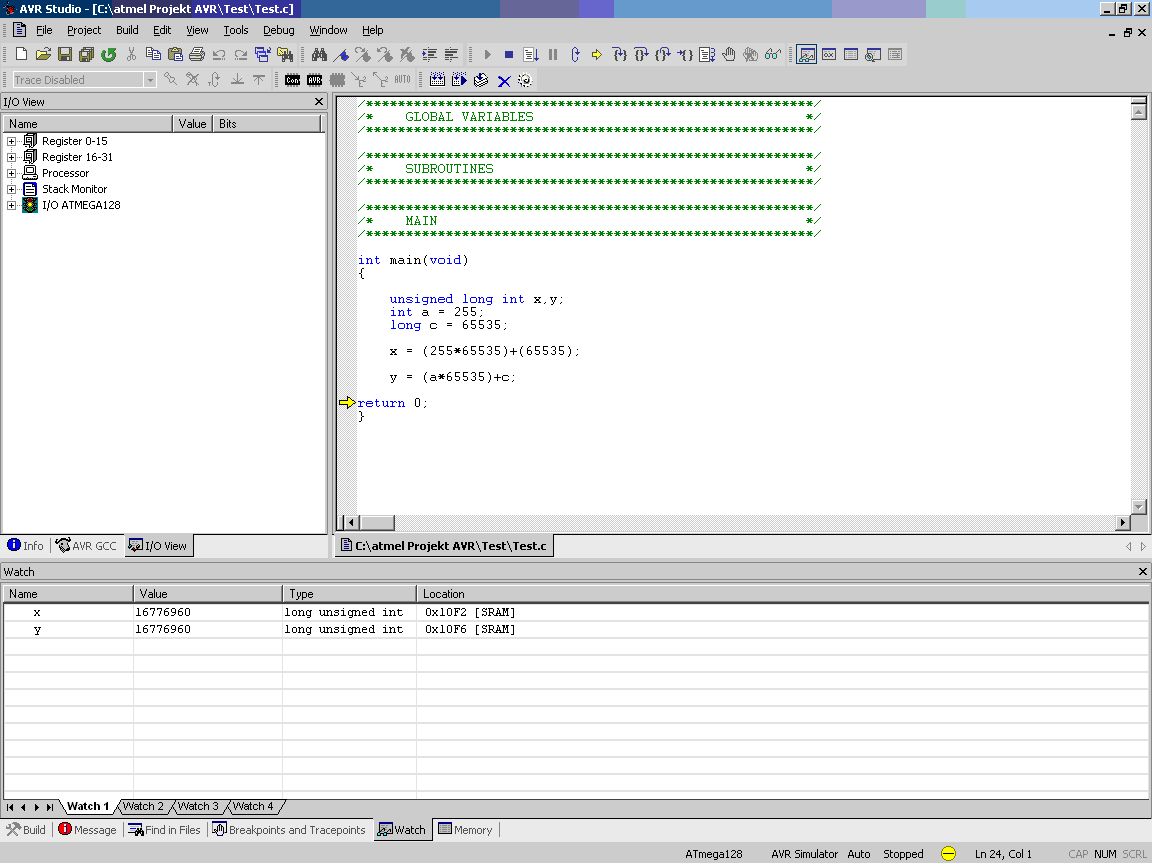
Task: Click the Toggle Breakpoint hand icon
Action: [729, 54]
